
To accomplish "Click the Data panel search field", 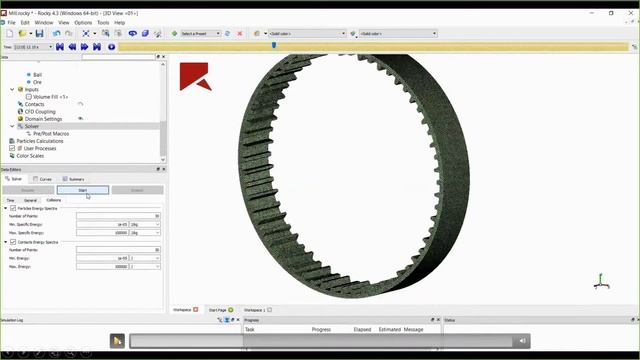I will 118,57.
